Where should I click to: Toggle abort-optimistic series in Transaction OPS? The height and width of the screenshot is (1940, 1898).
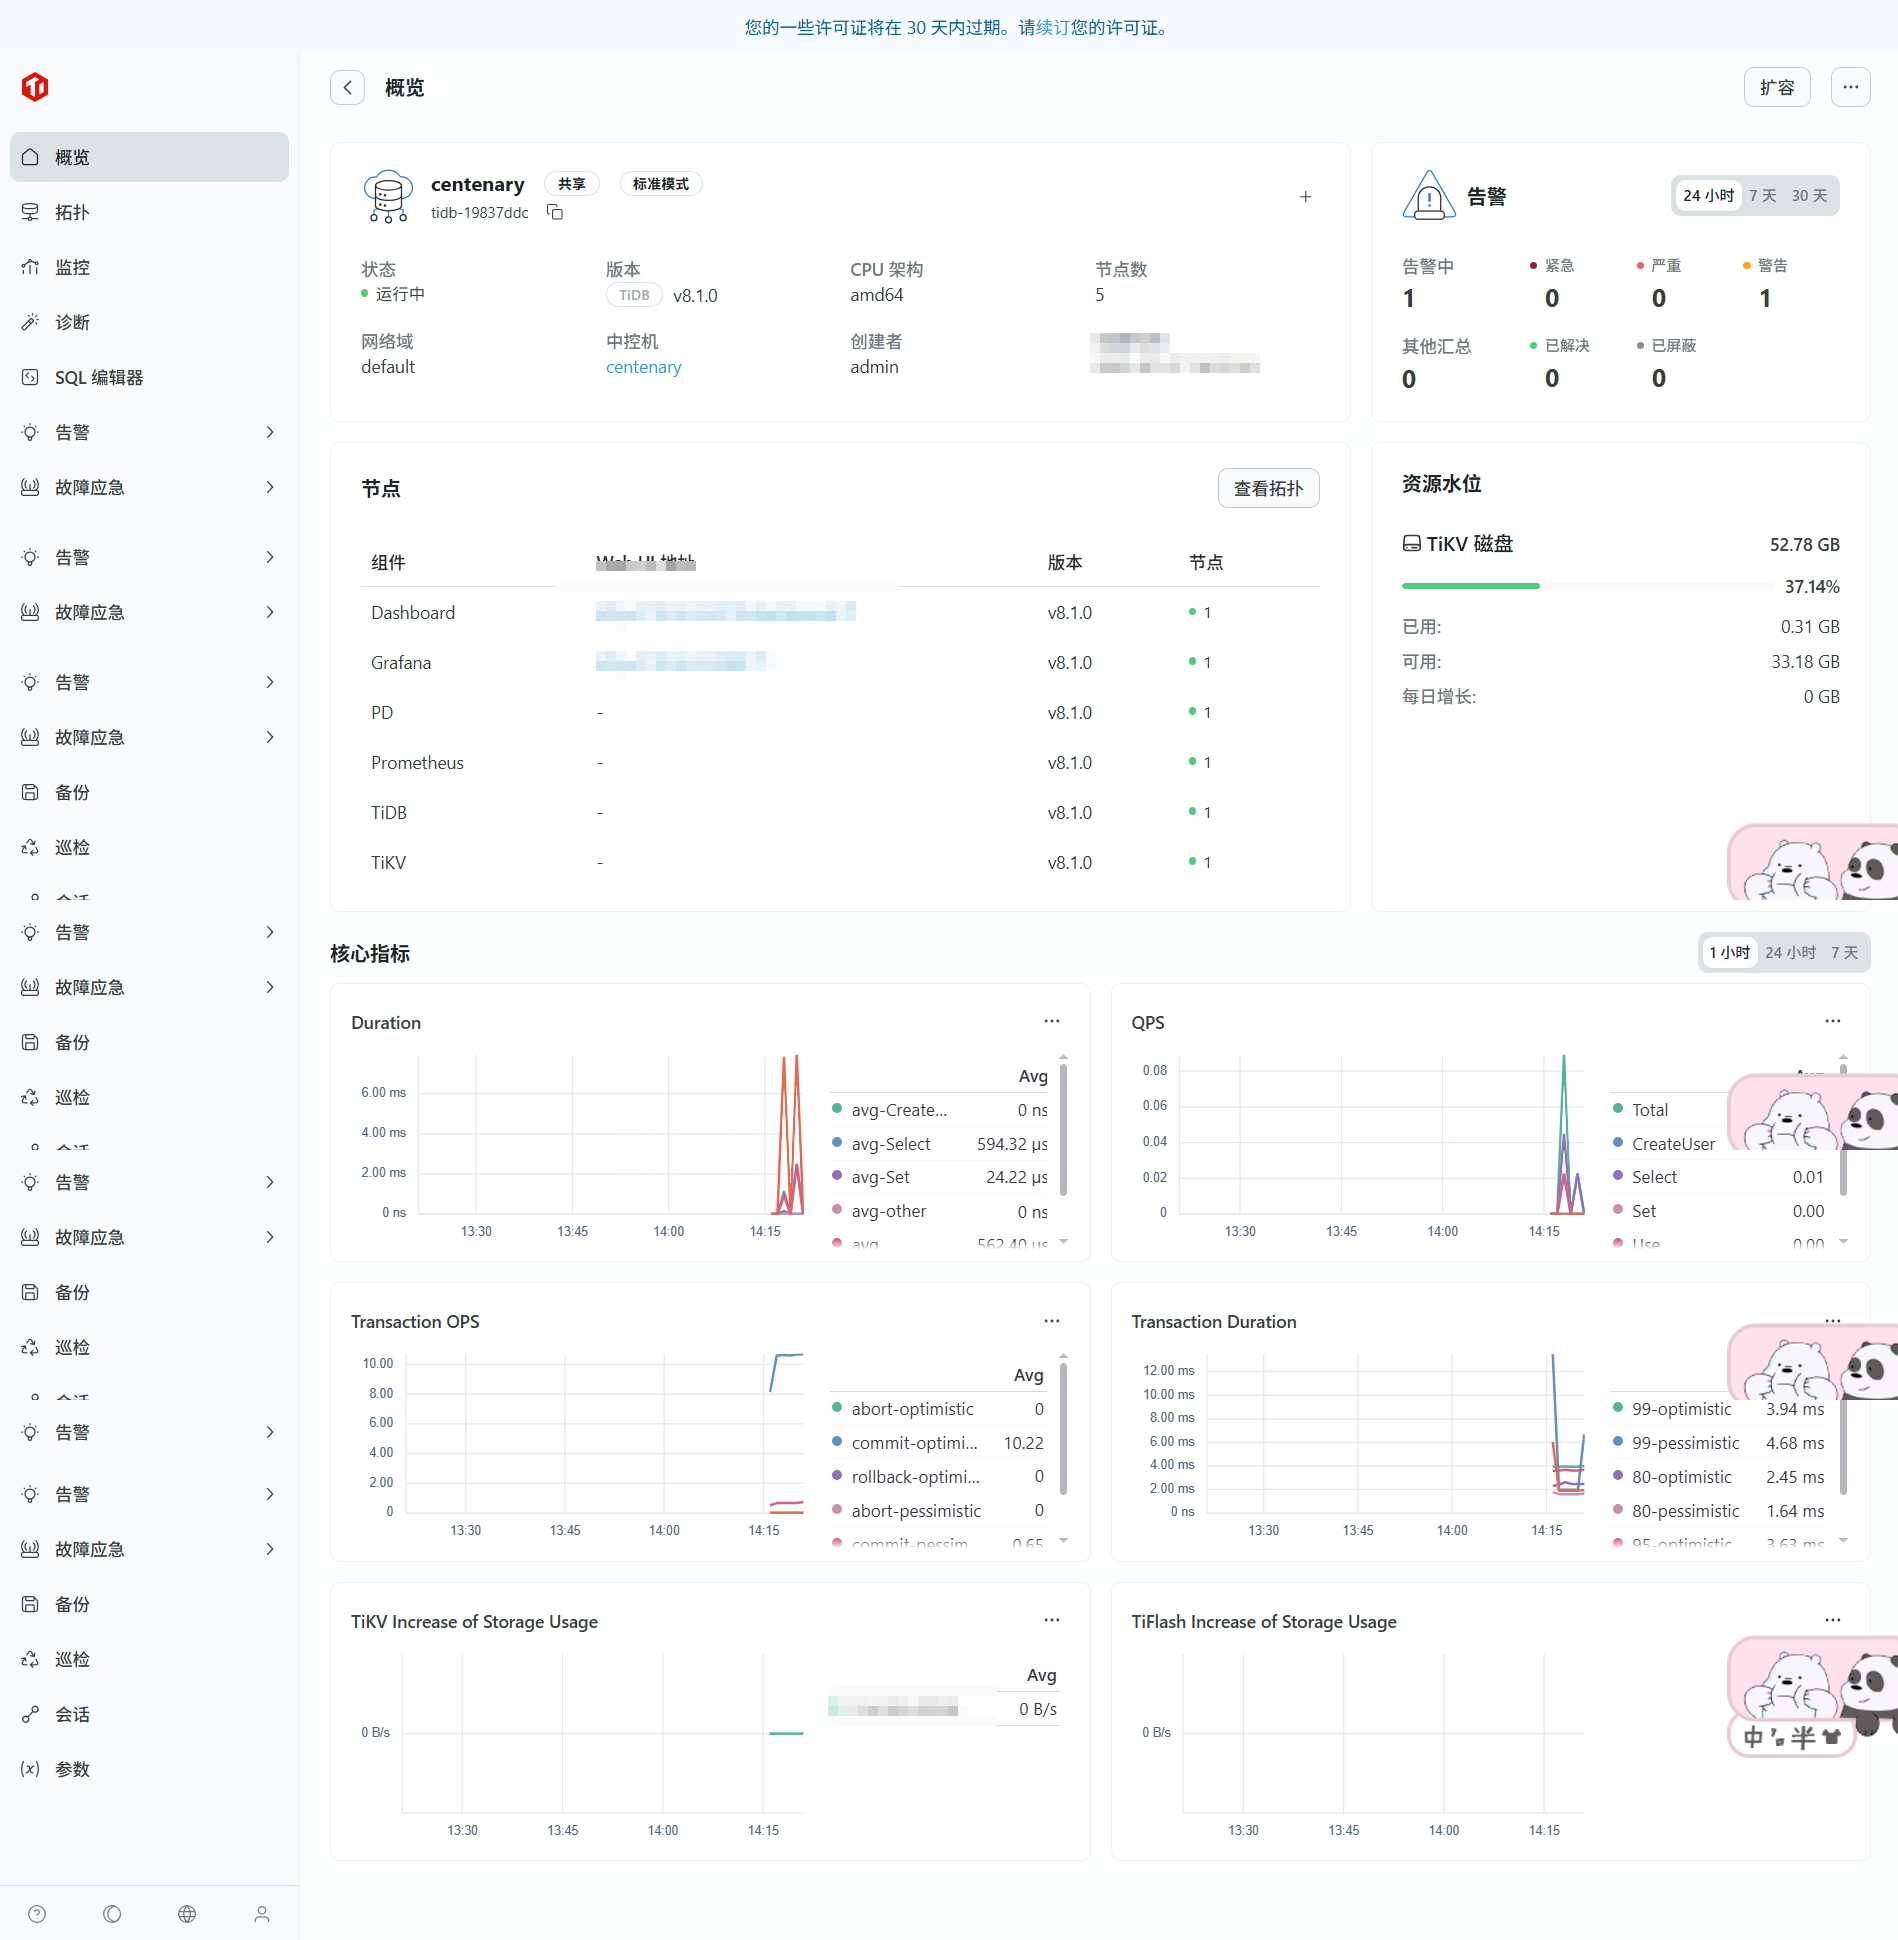912,1409
